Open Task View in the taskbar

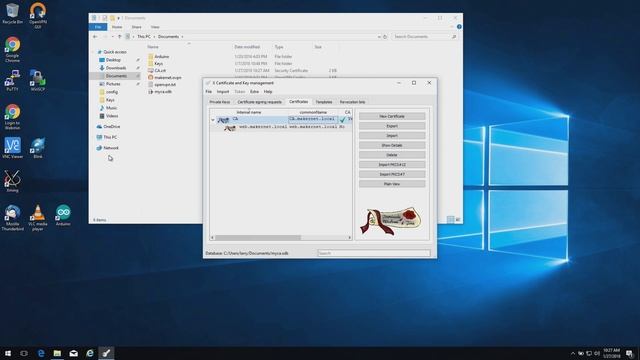coord(24,353)
